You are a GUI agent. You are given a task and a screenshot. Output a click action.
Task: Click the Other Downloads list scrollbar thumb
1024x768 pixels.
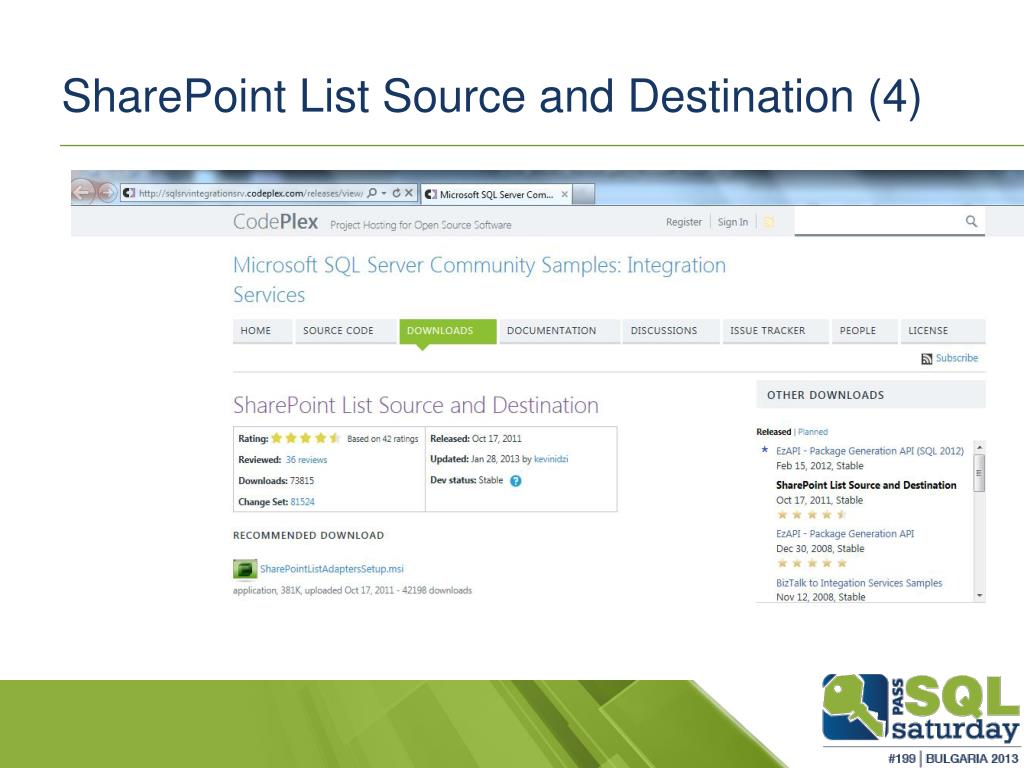click(979, 473)
